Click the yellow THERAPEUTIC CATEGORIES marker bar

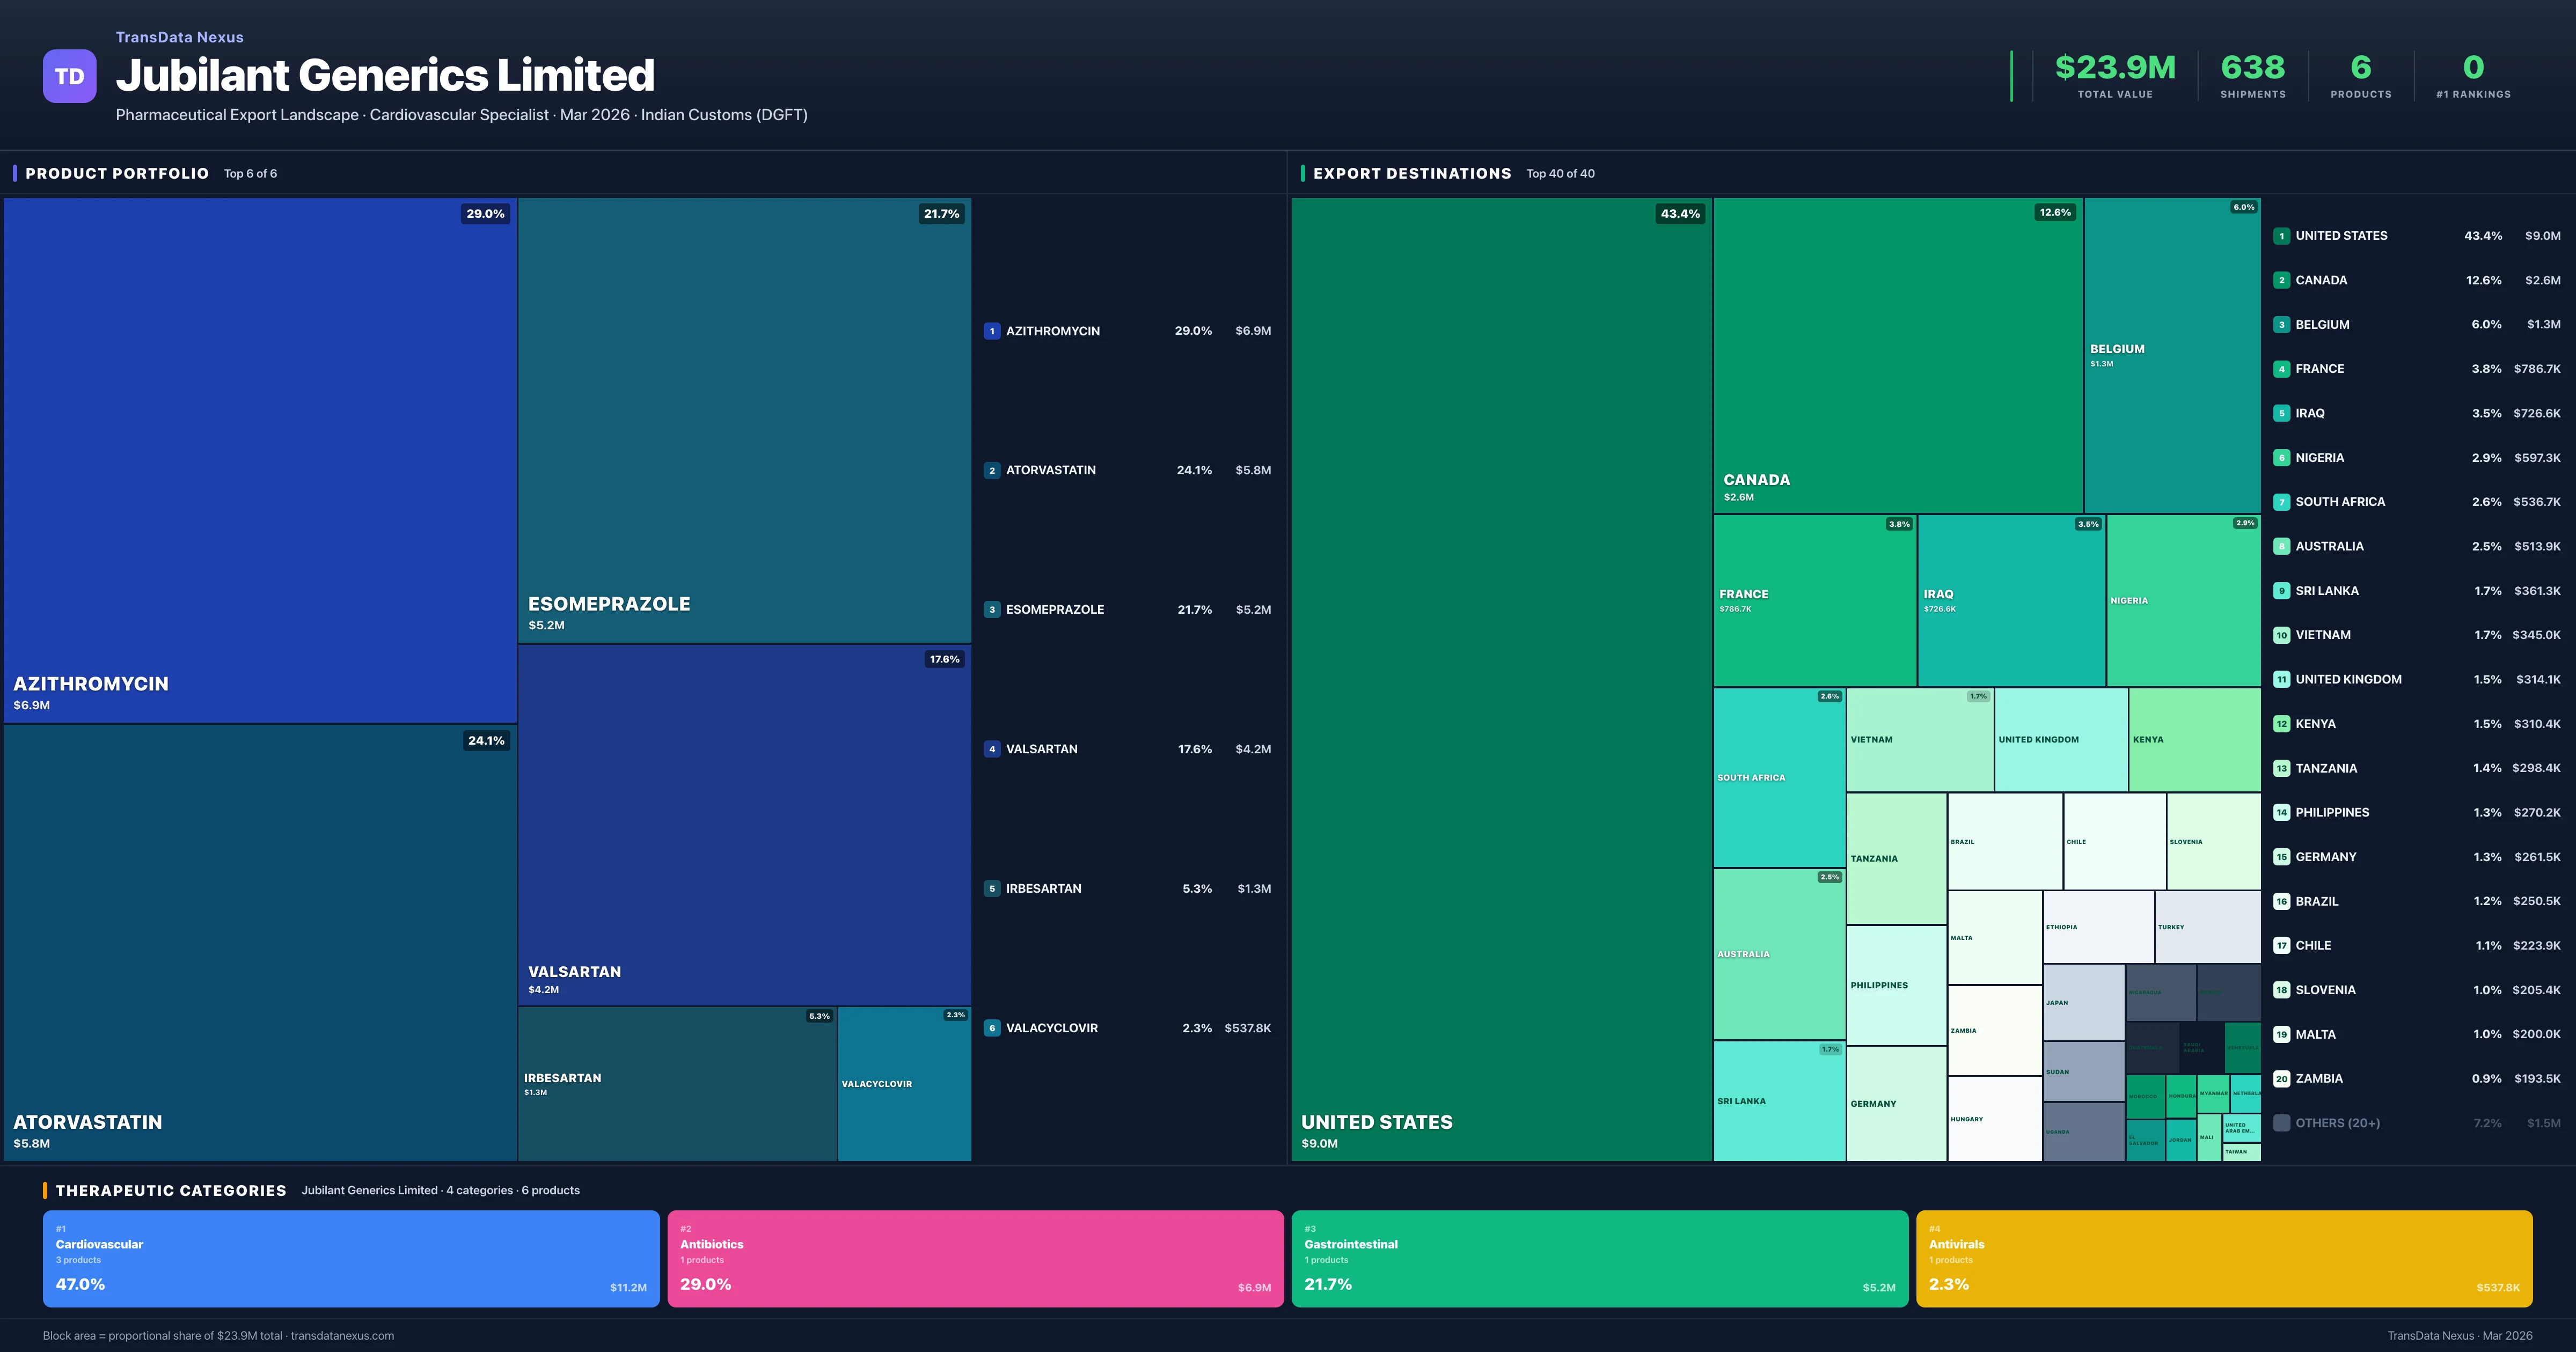(46, 1190)
